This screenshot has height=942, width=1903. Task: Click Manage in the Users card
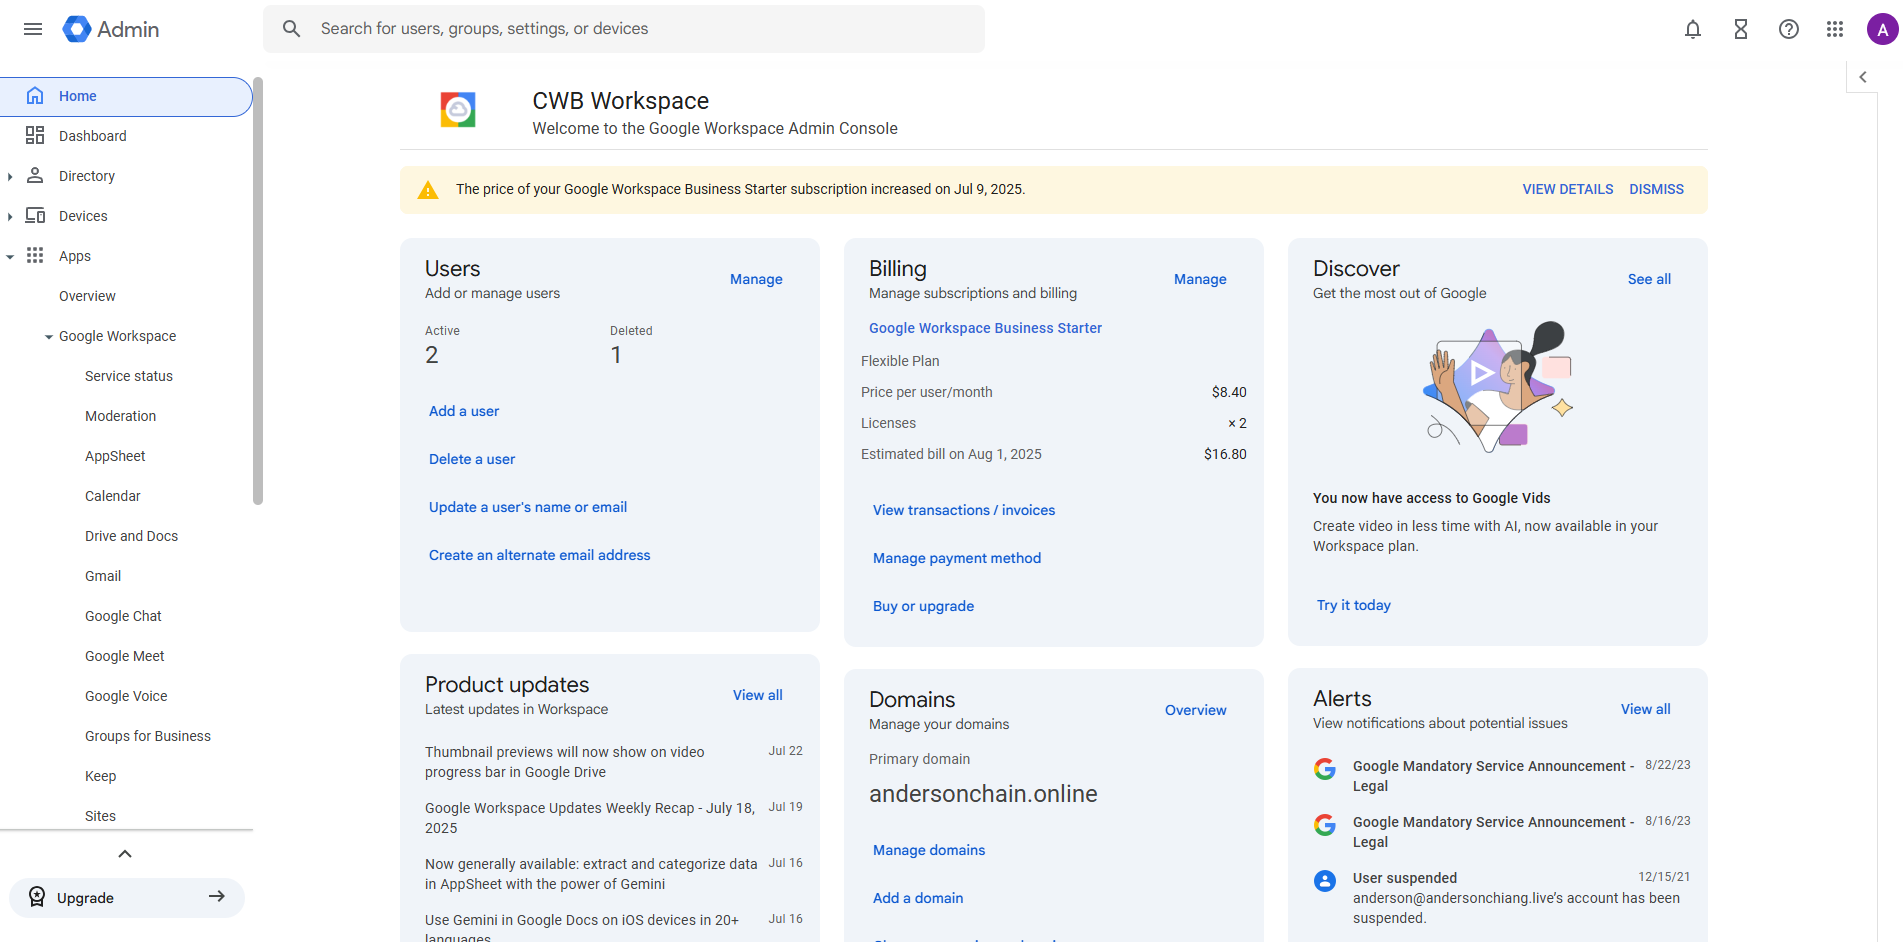pyautogui.click(x=756, y=279)
